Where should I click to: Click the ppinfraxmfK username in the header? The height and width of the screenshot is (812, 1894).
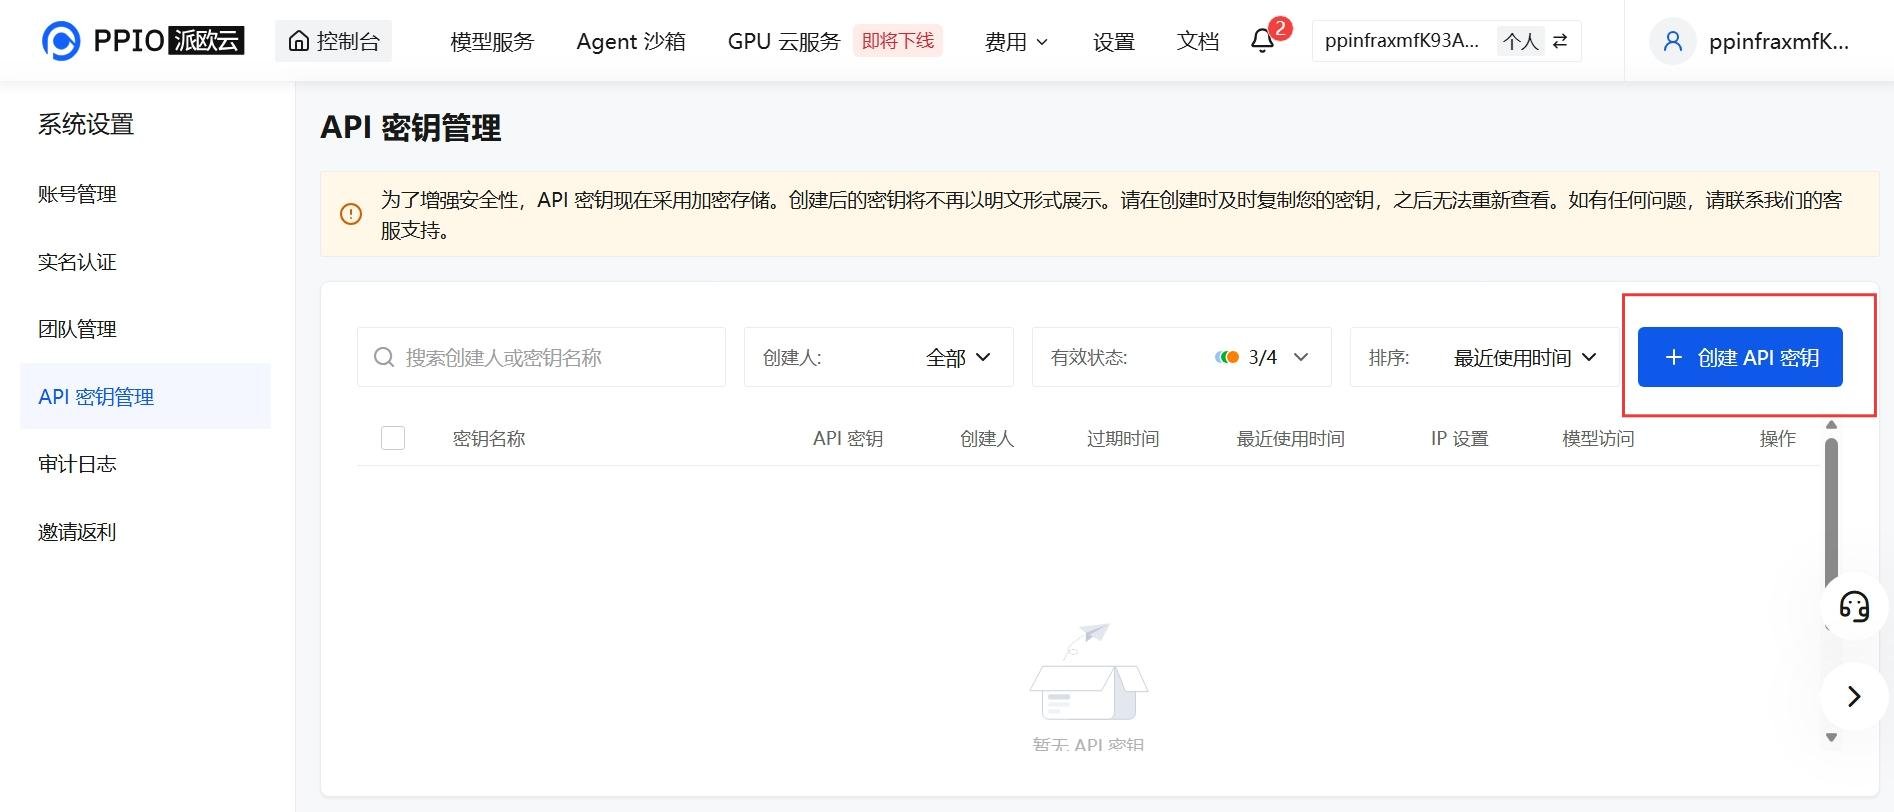(x=1779, y=41)
